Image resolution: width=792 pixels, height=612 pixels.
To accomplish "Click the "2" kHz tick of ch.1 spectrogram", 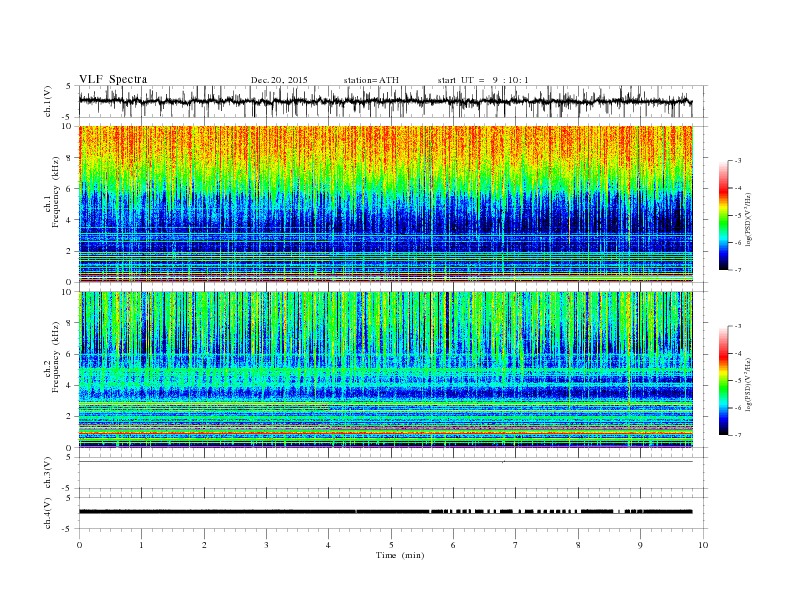I will click(x=70, y=251).
